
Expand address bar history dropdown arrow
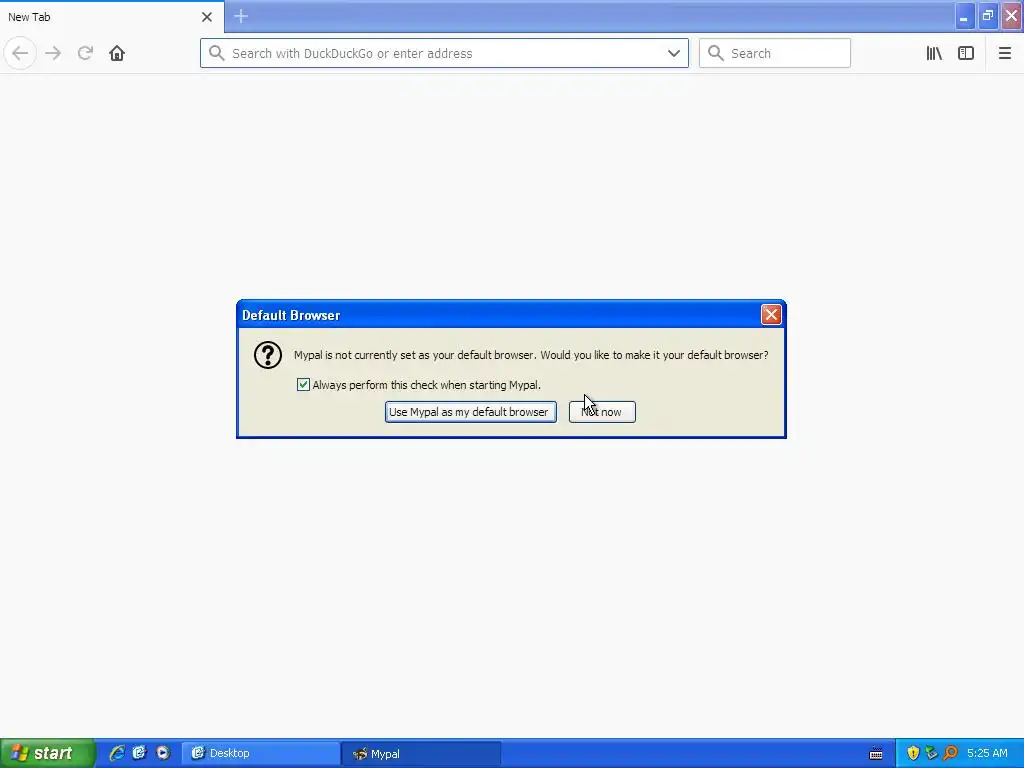point(674,53)
